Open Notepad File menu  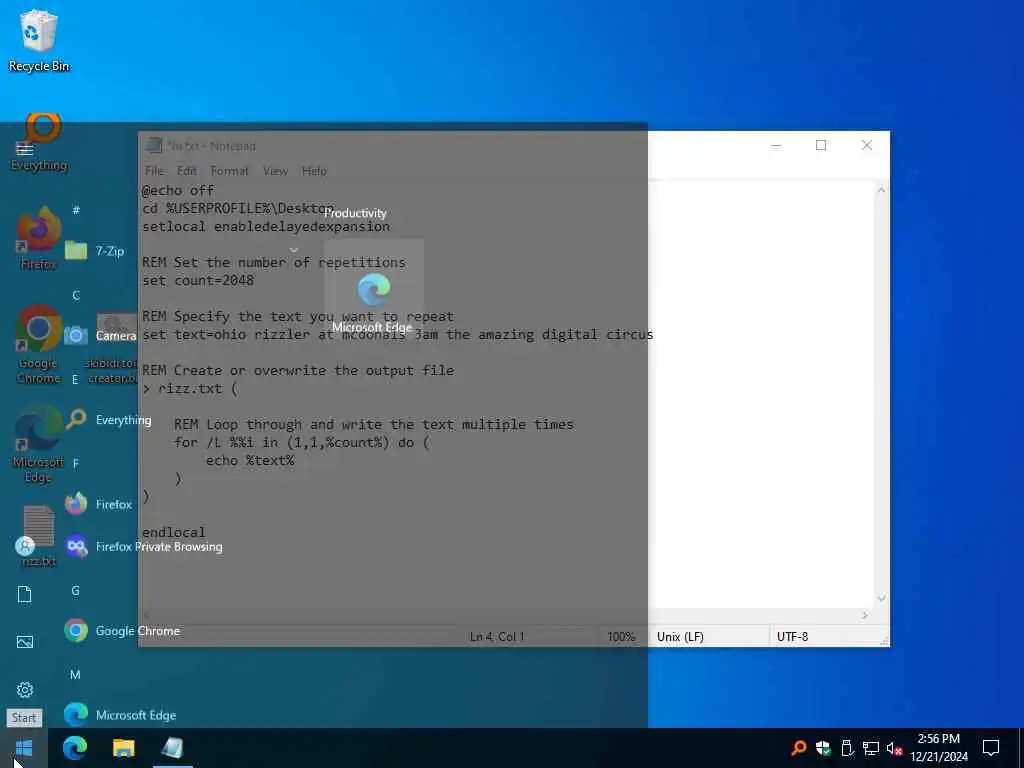click(x=154, y=171)
